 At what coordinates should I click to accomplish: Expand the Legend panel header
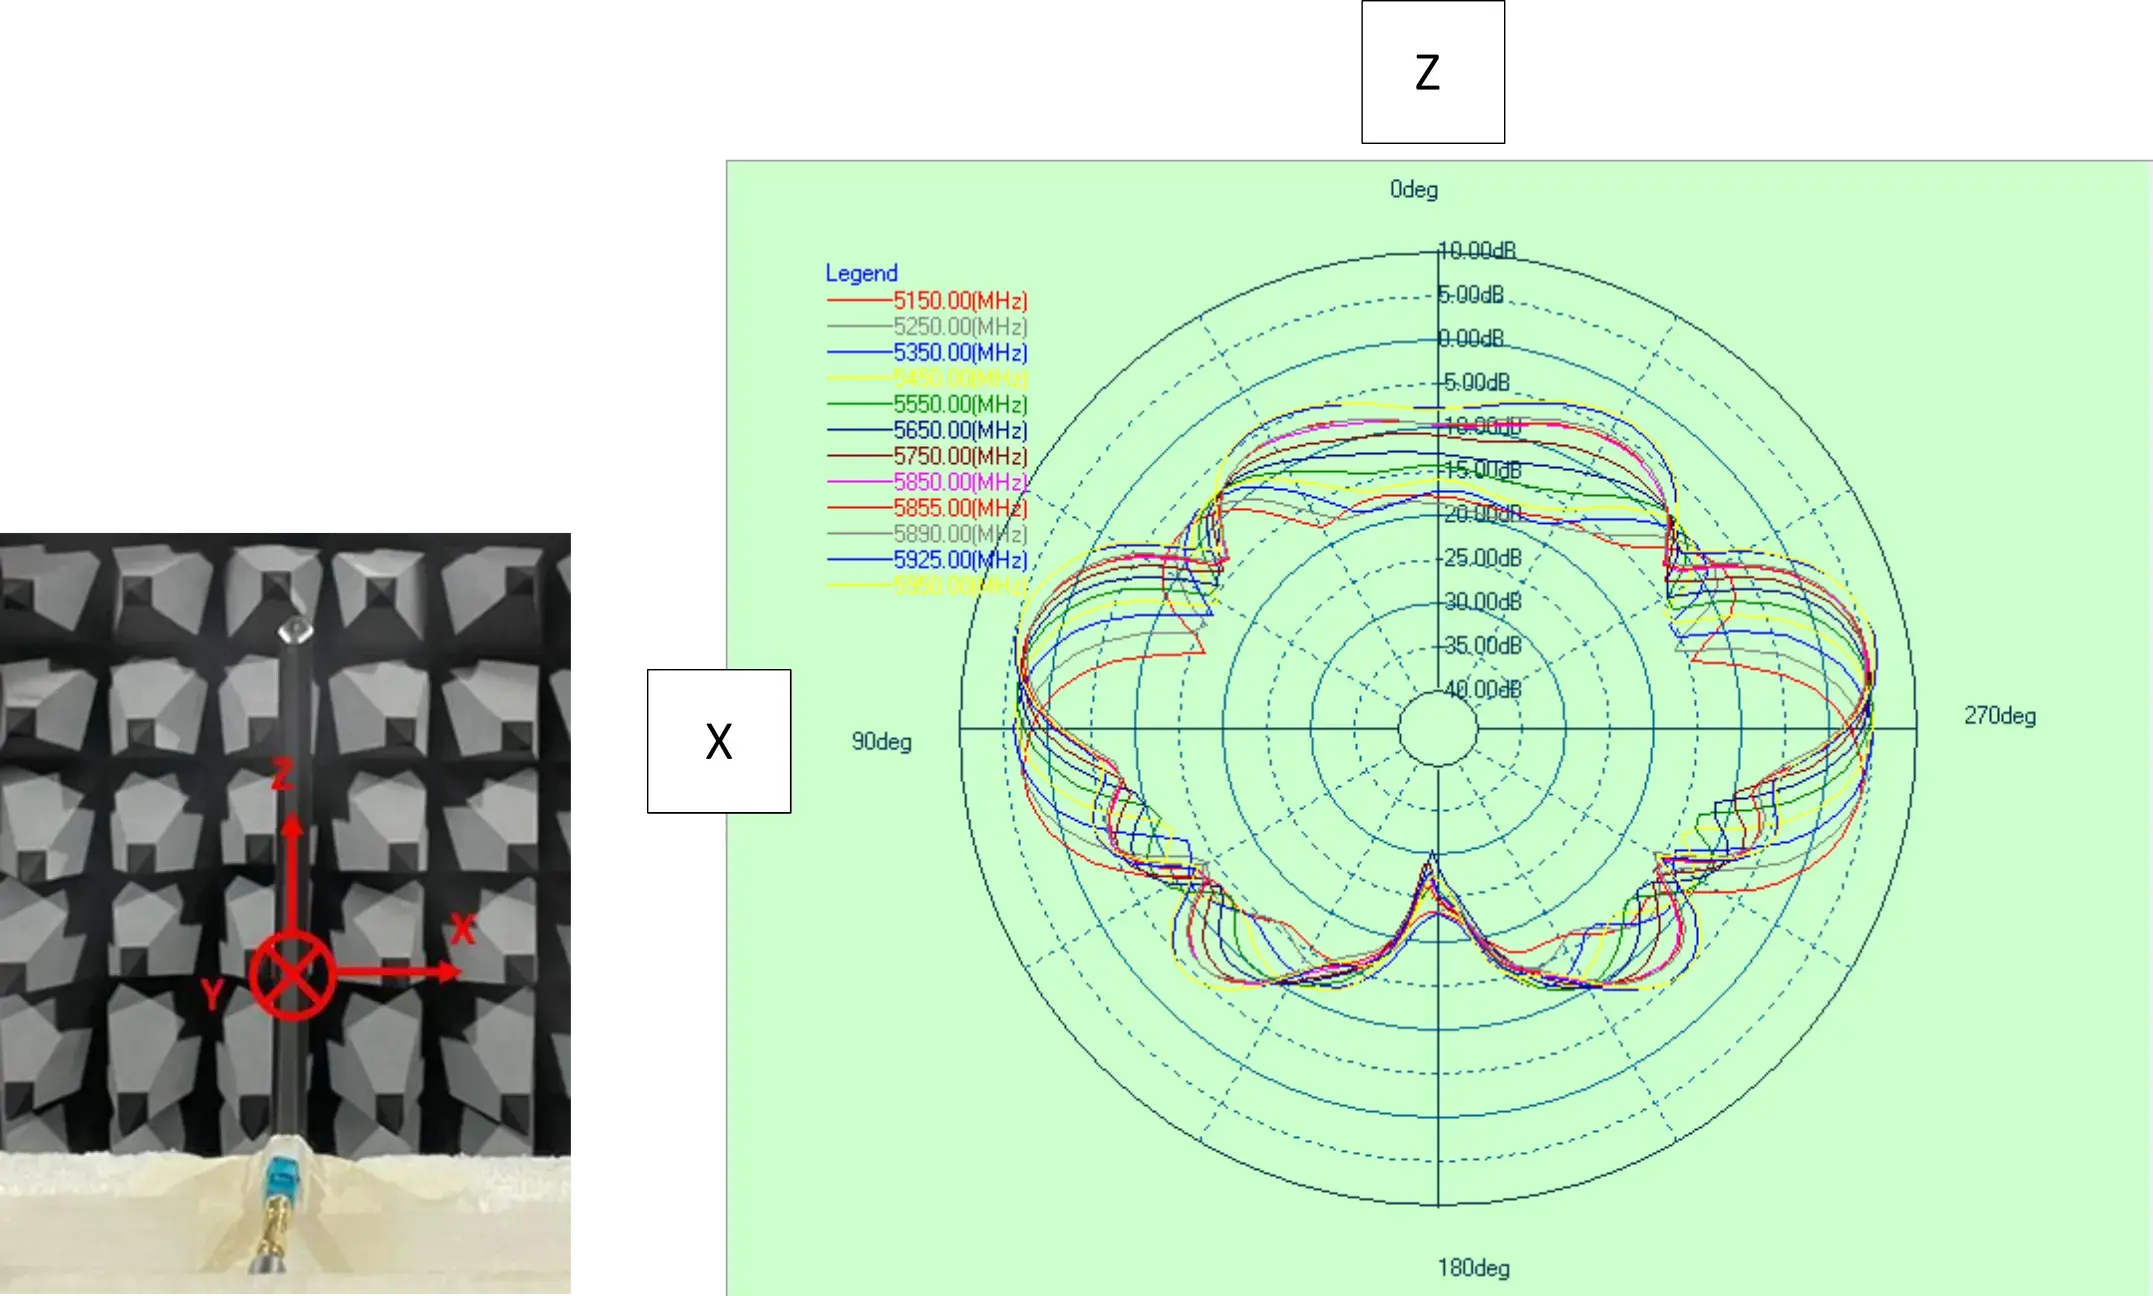point(861,272)
